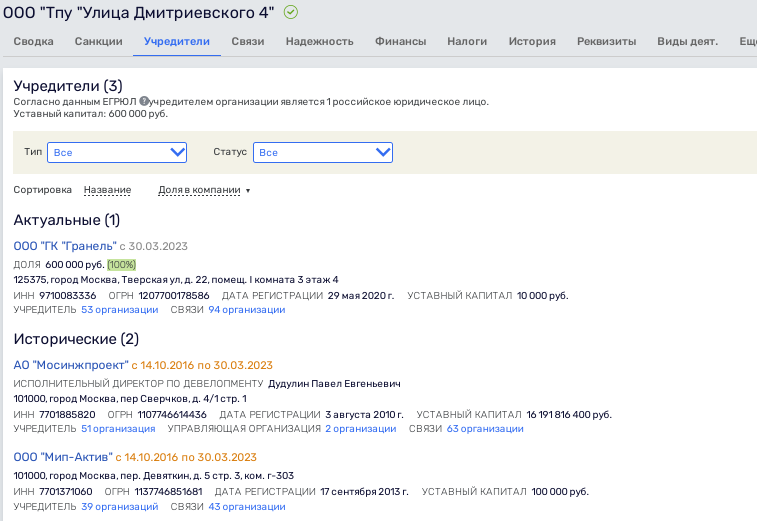Click Мип-Актив's registration date 17 сентября 2013 г.
This screenshot has height=521, width=757.
[364, 492]
